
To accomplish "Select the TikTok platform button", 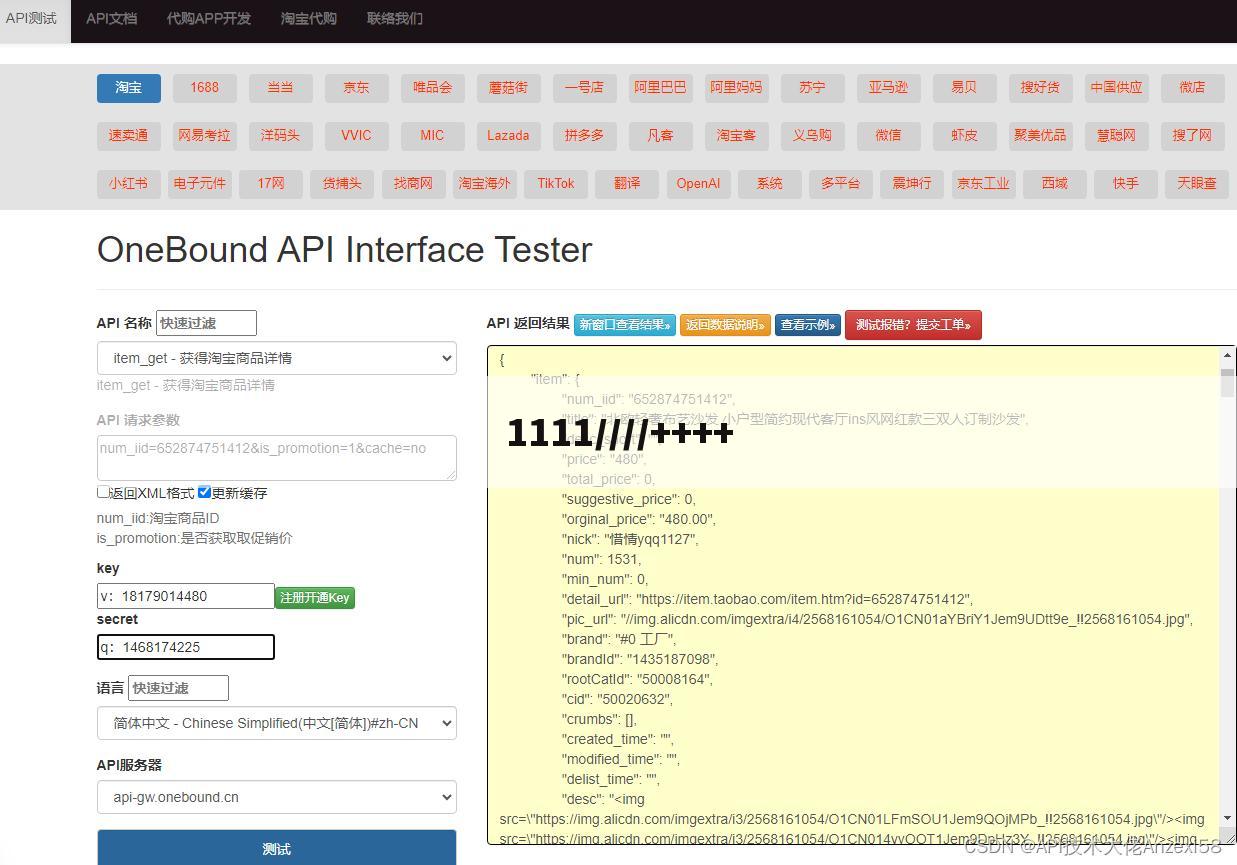I will coord(556,183).
